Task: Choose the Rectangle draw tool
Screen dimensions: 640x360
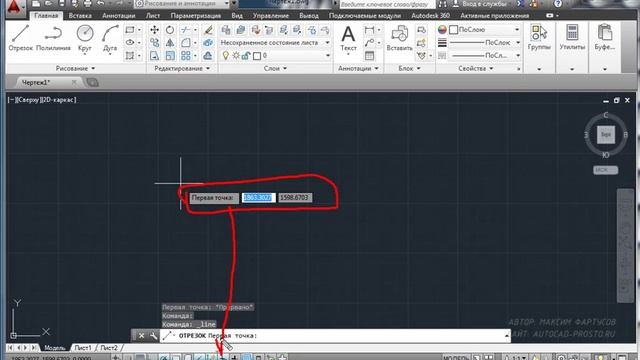Action: (130, 30)
